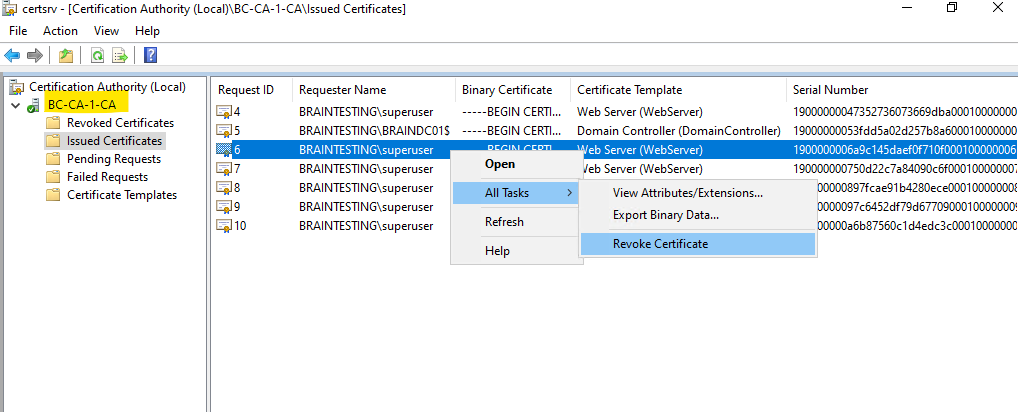Click certificate icon for request ID 7
This screenshot has height=412, width=1018.
(x=224, y=169)
